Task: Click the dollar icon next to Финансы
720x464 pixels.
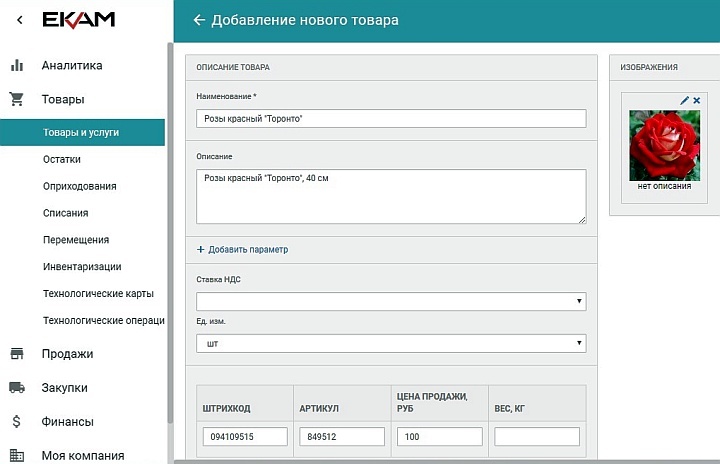Action: (x=17, y=422)
